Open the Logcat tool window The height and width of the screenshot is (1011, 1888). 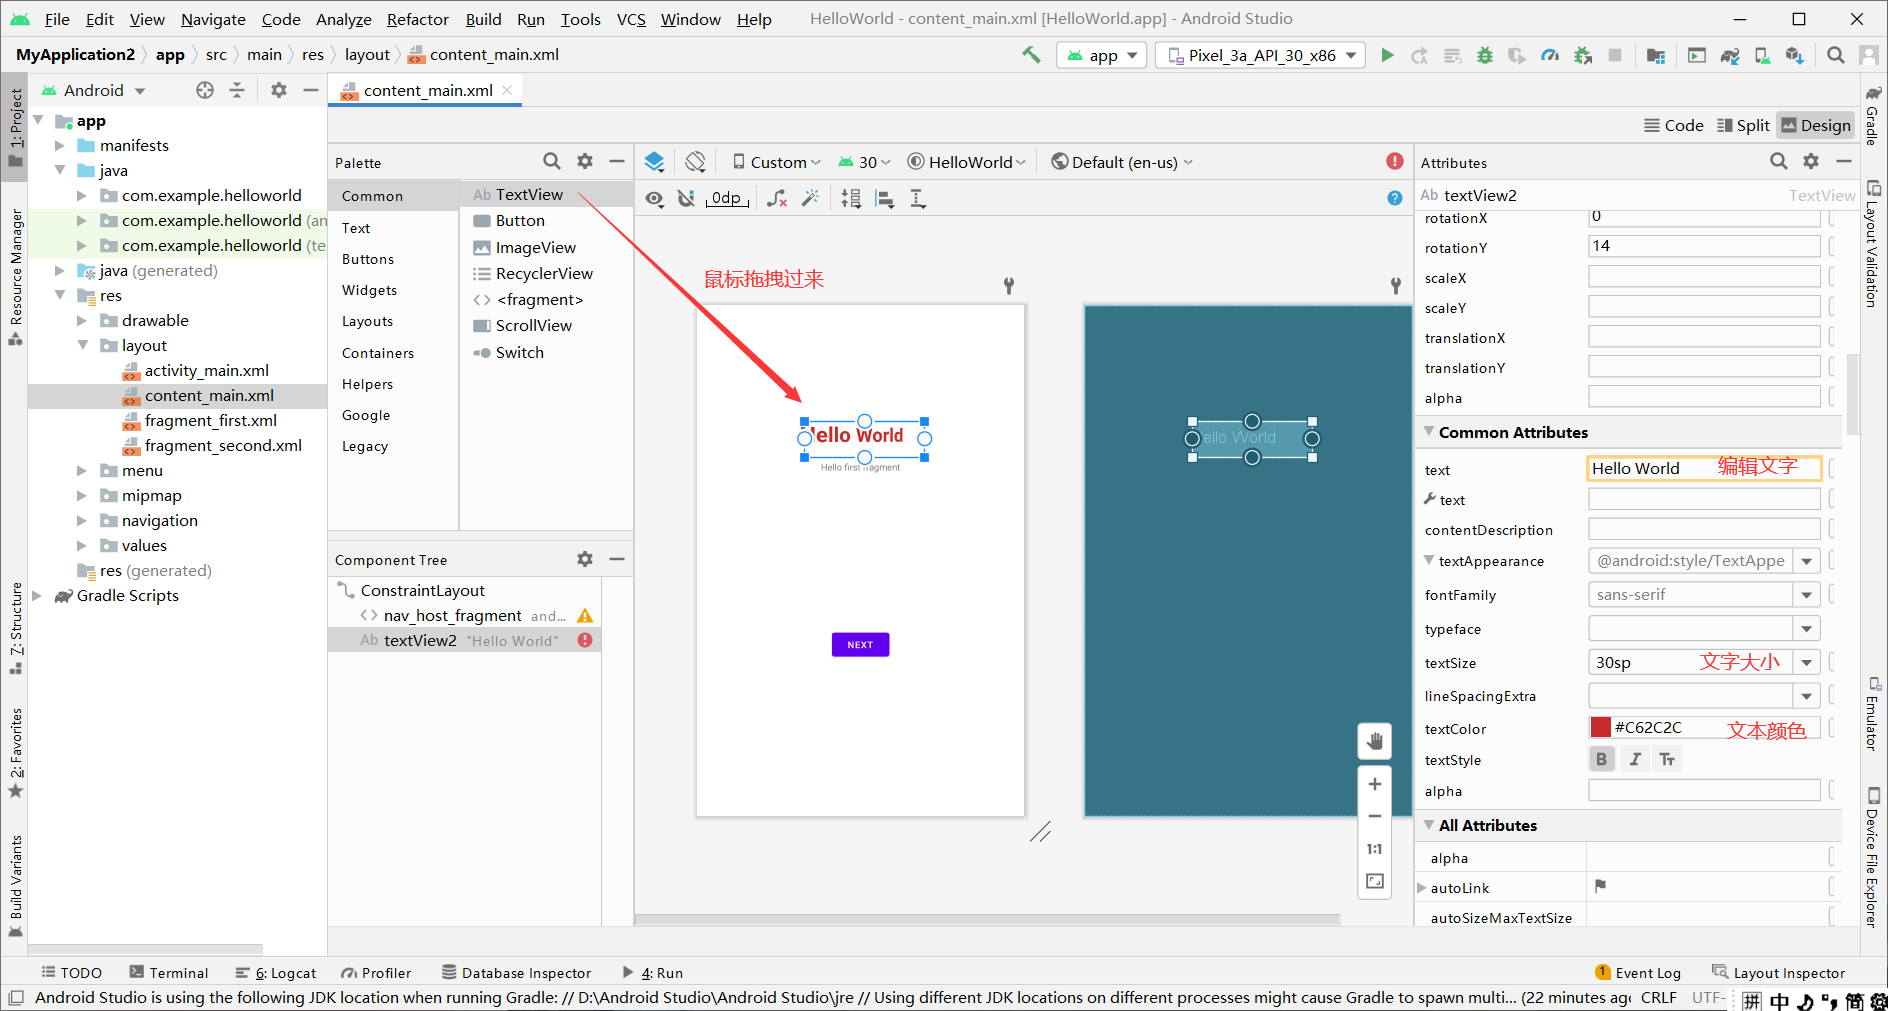[x=276, y=972]
